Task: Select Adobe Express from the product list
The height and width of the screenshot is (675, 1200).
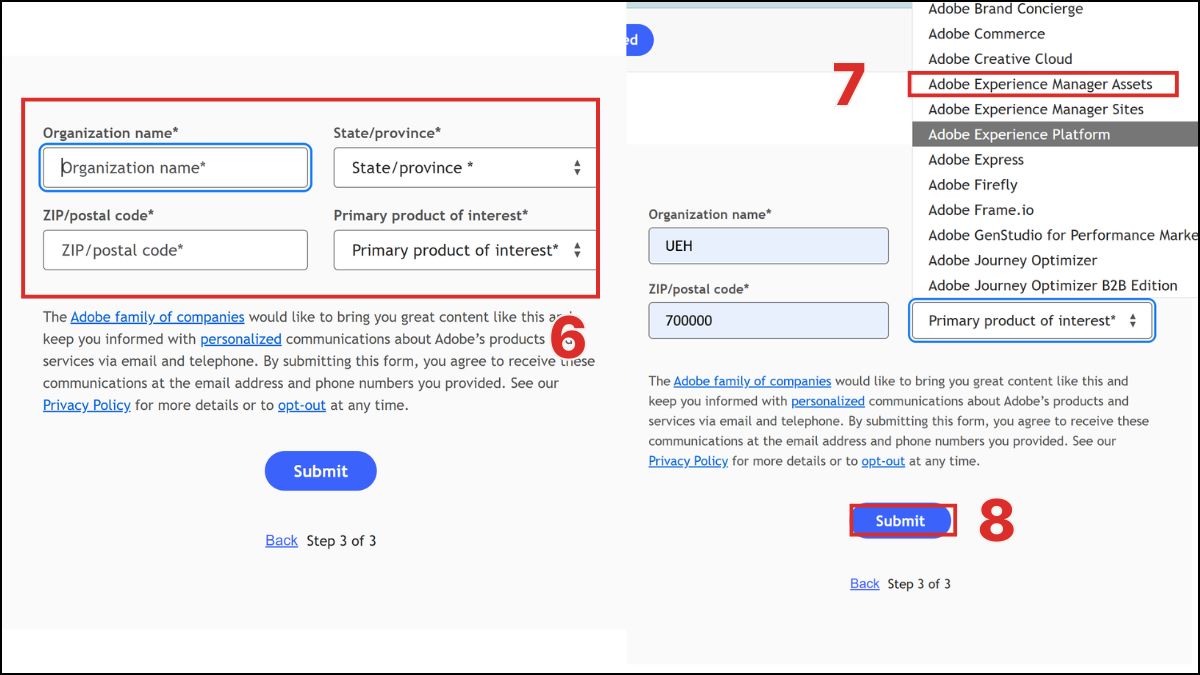Action: tap(975, 160)
